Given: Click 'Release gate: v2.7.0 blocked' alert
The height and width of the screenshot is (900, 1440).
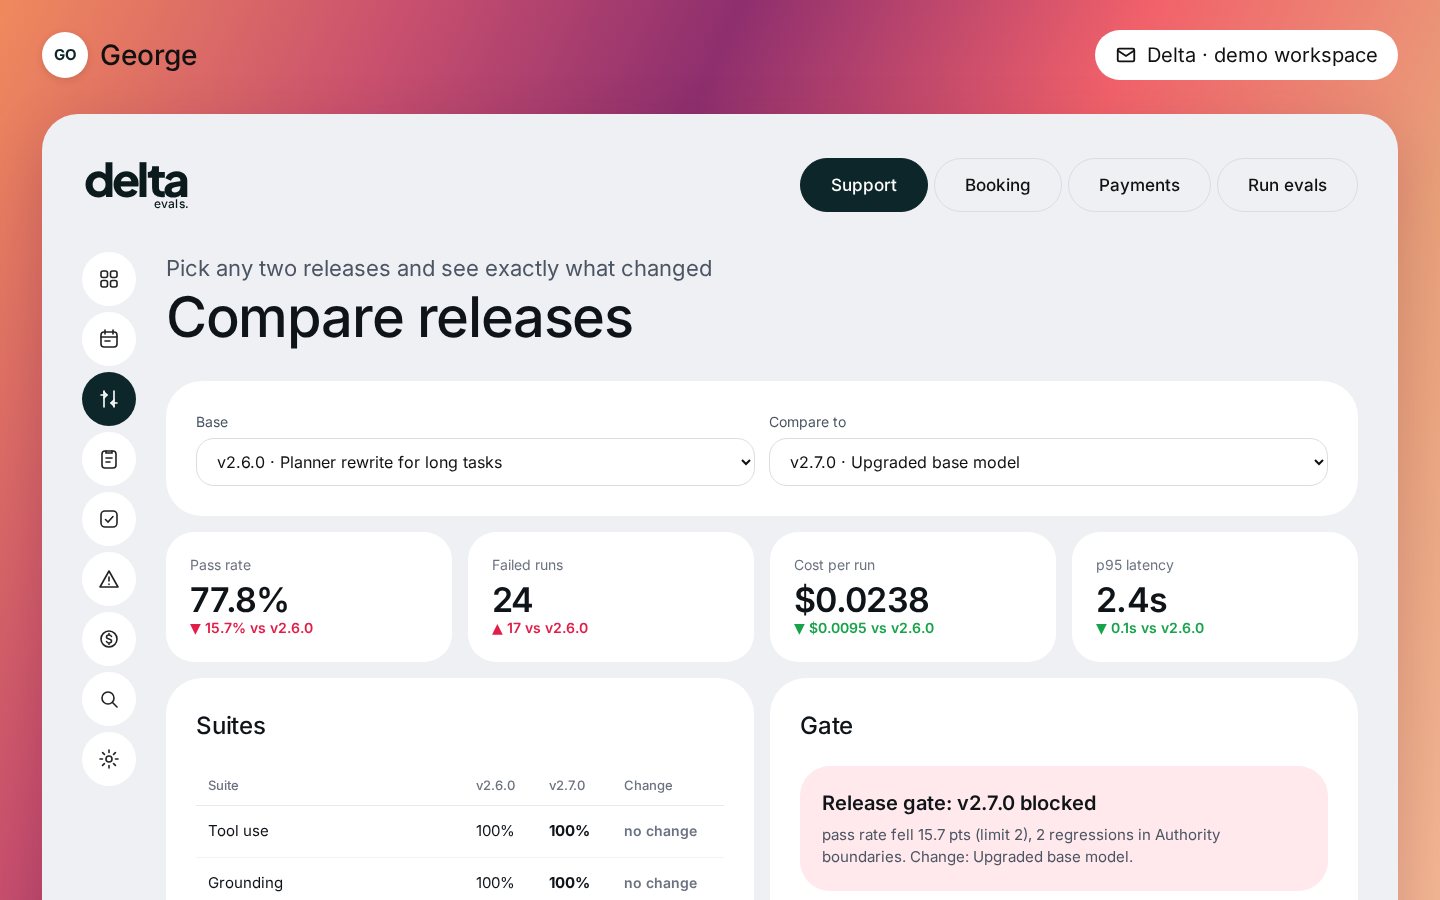Looking at the screenshot, I should coord(1064,828).
